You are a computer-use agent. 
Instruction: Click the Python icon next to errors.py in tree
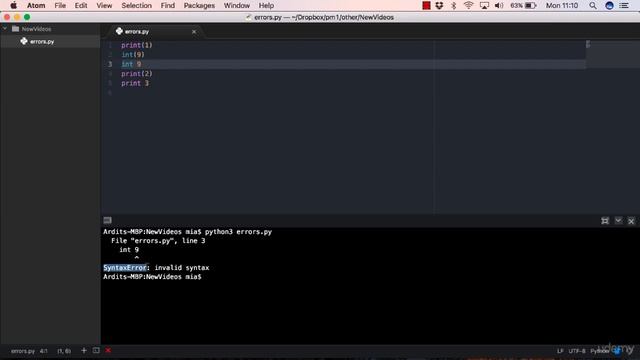24,41
